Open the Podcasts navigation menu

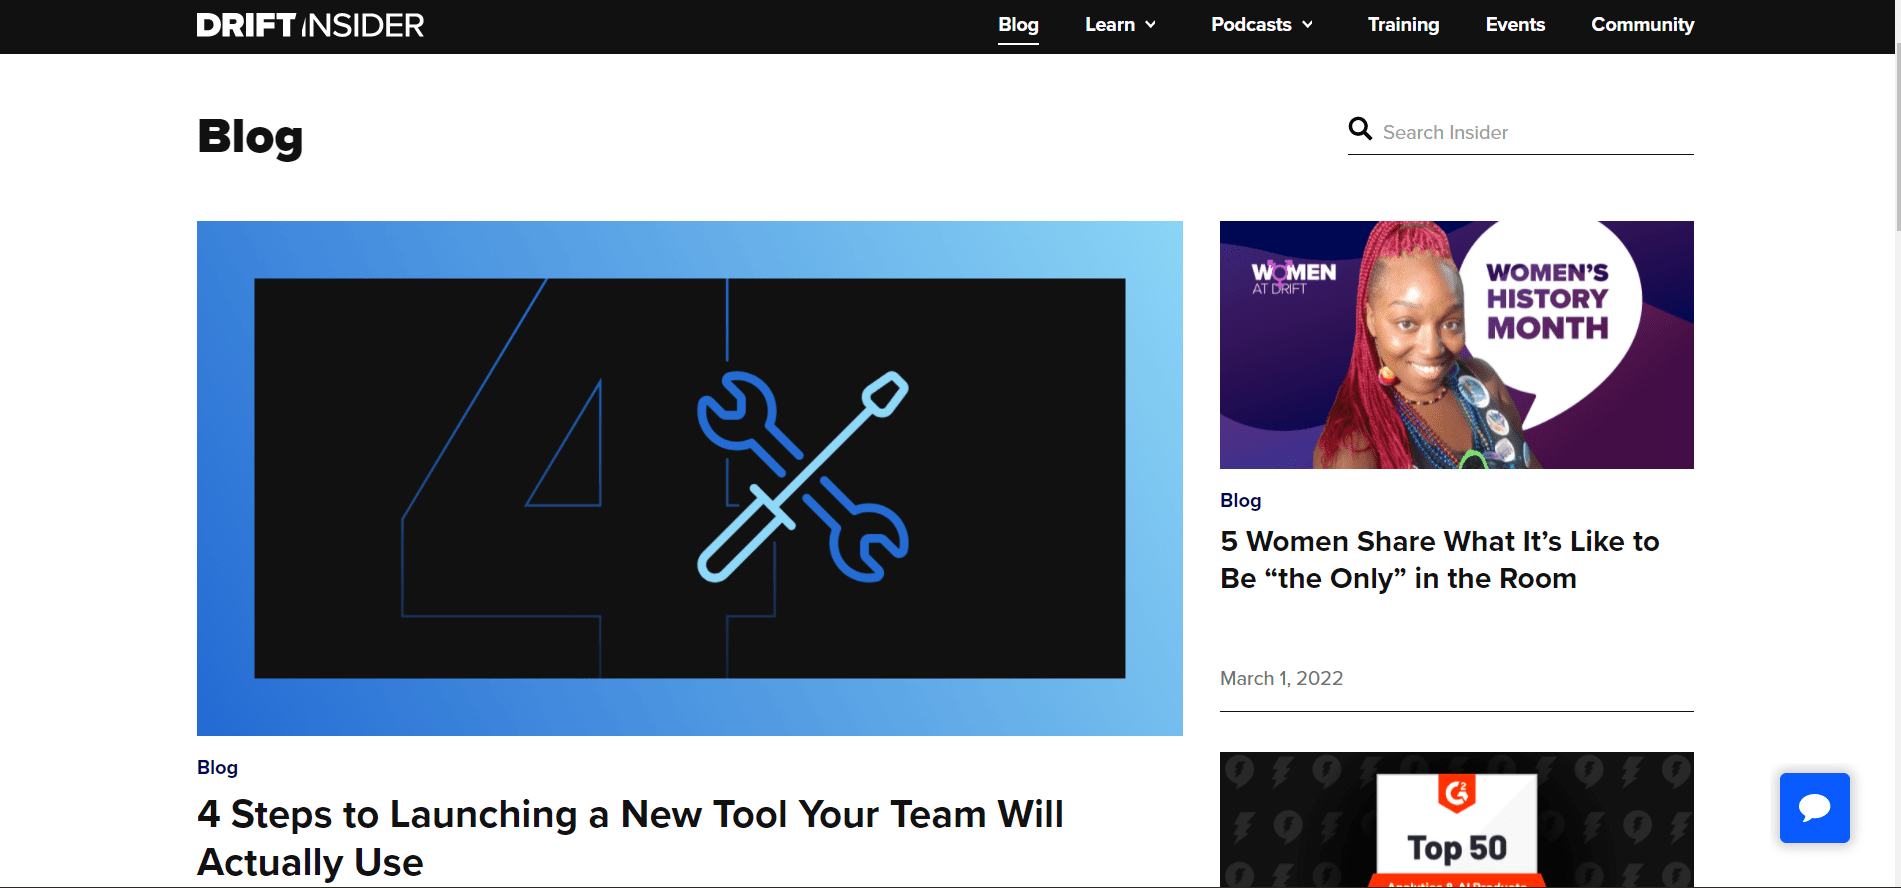tap(1251, 25)
